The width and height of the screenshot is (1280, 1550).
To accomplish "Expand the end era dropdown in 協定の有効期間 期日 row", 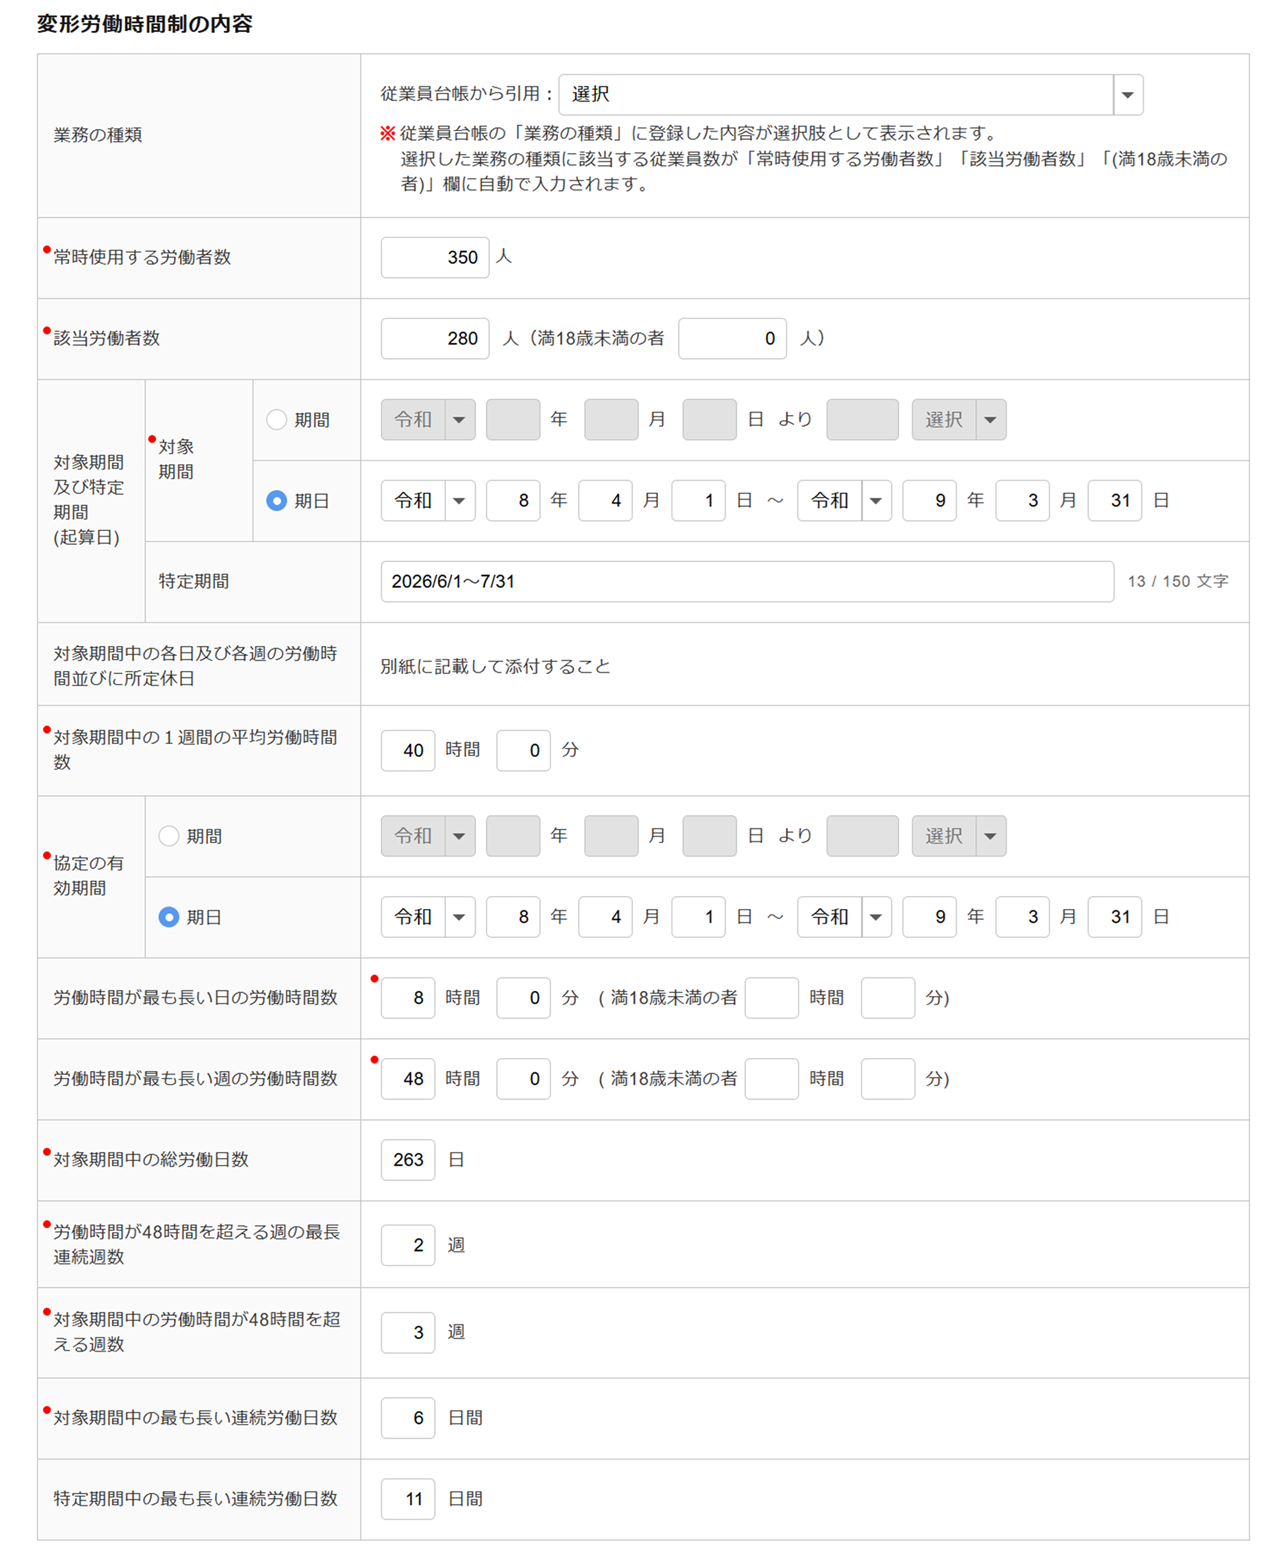I will 845,917.
